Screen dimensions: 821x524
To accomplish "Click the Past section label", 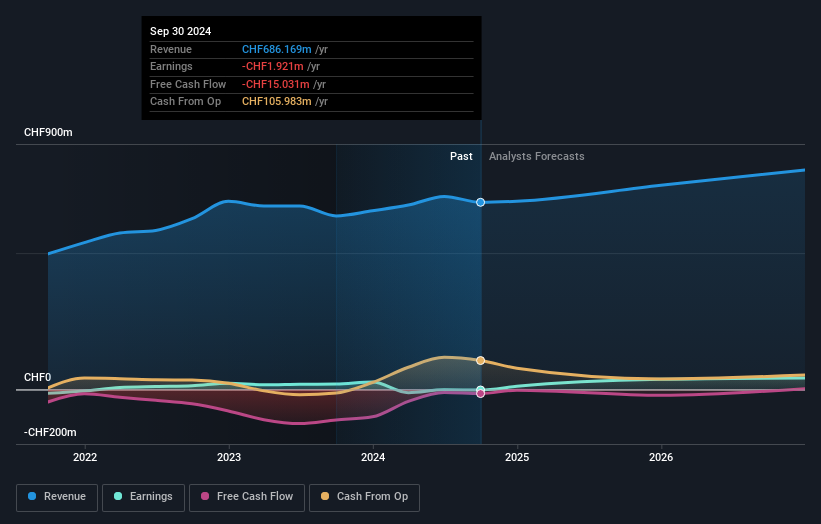I will pyautogui.click(x=461, y=157).
